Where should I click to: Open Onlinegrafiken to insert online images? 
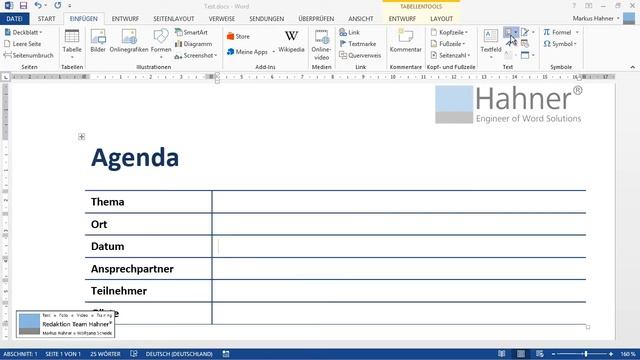coord(129,41)
